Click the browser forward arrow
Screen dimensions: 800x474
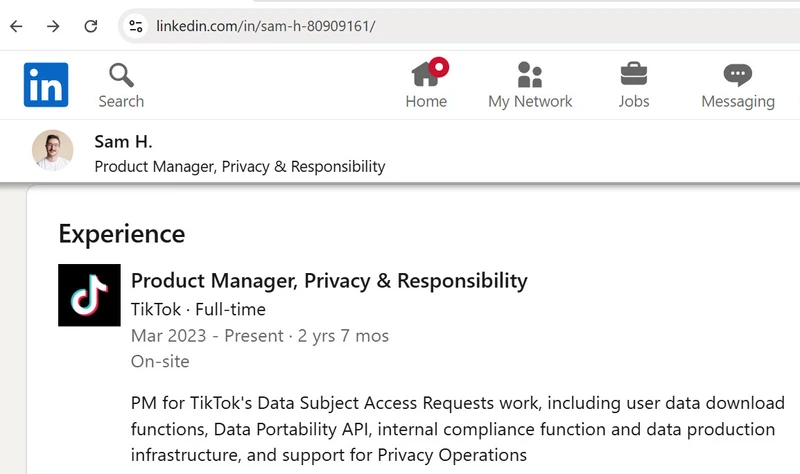point(53,26)
